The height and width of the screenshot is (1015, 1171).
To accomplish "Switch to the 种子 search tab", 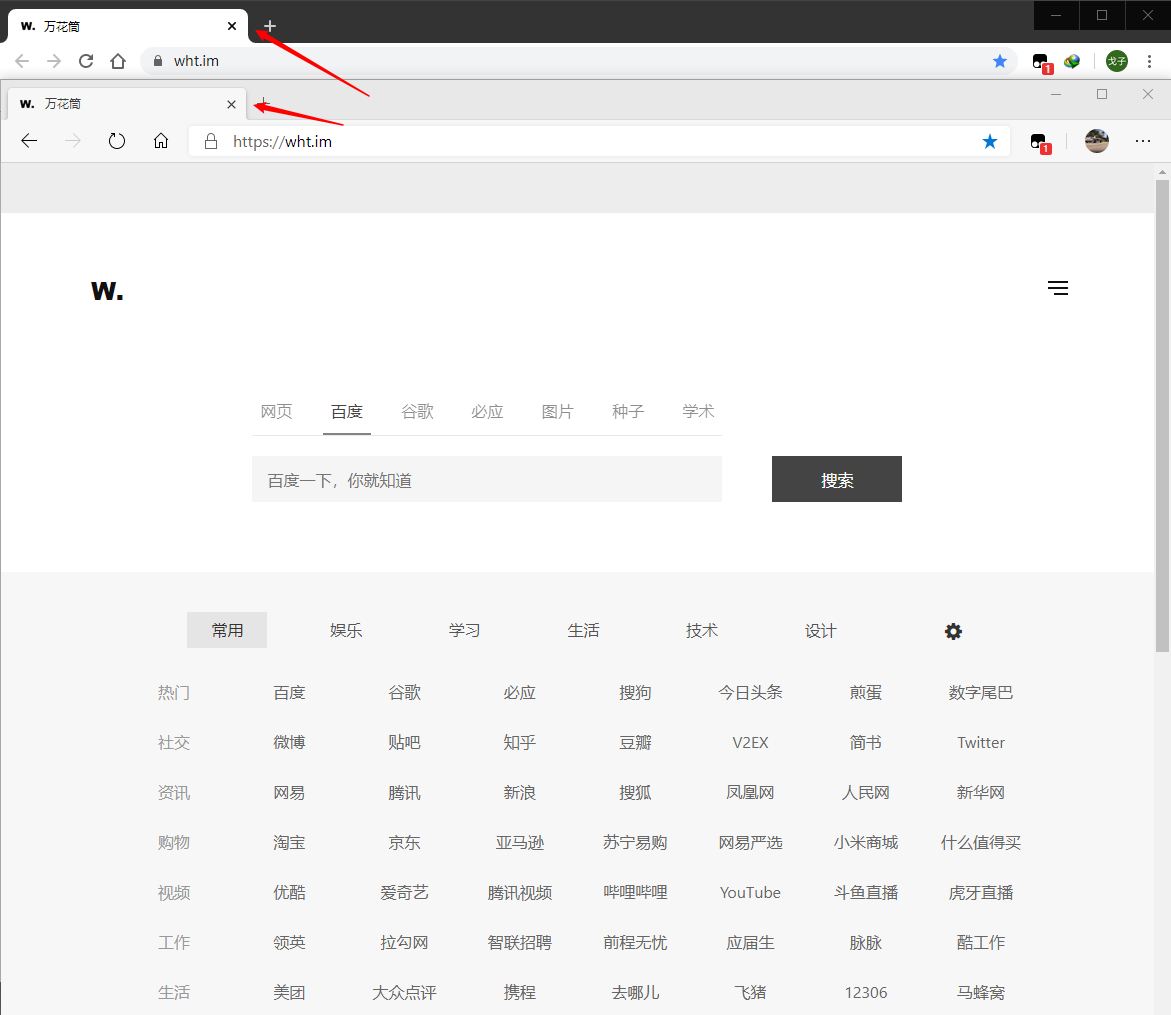I will [x=627, y=412].
